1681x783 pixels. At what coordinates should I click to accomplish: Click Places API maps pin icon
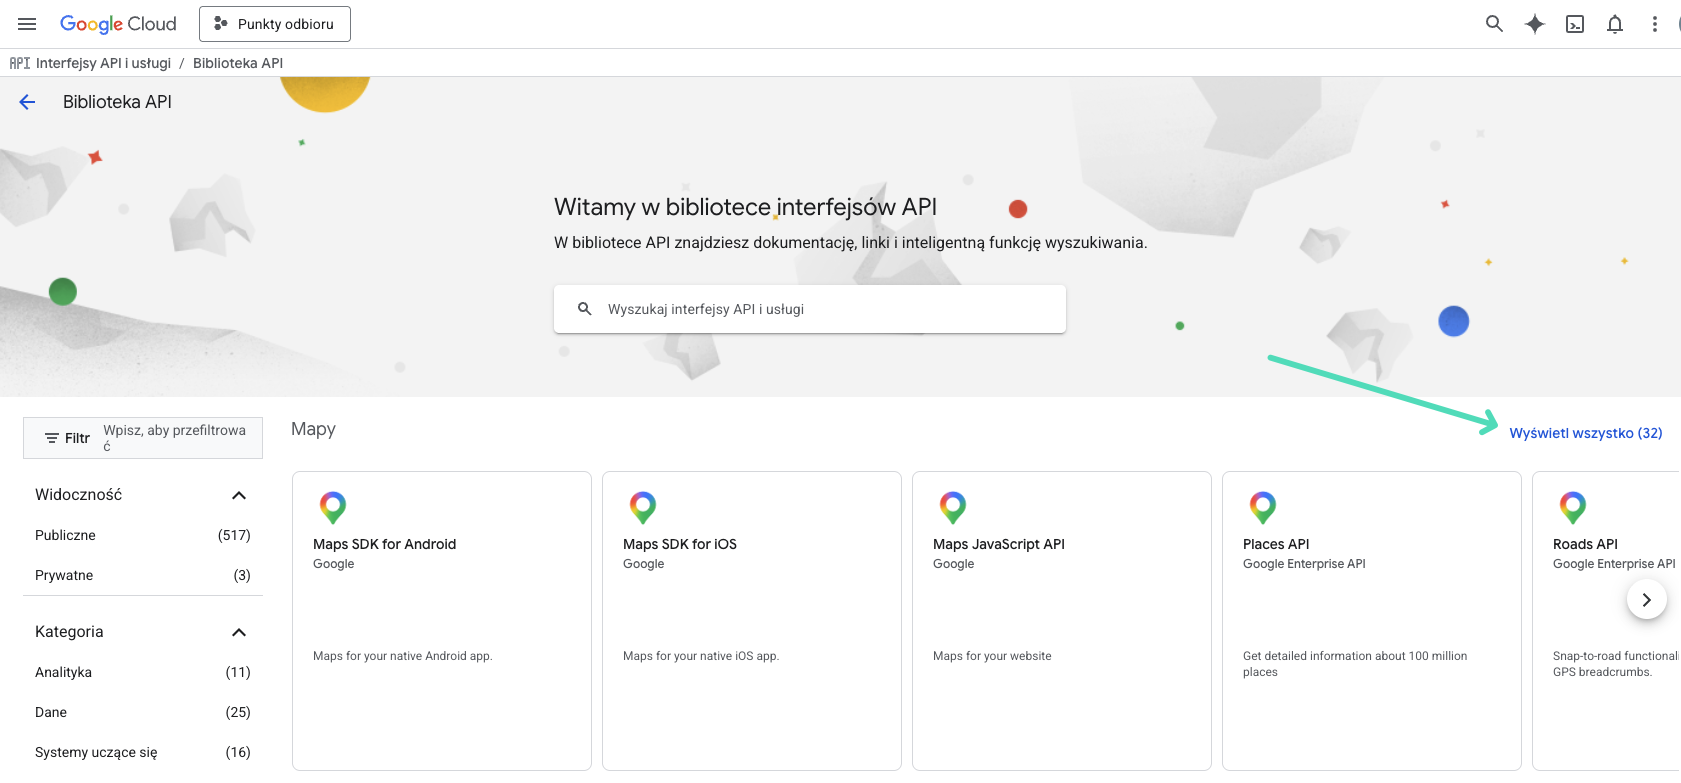(1263, 507)
